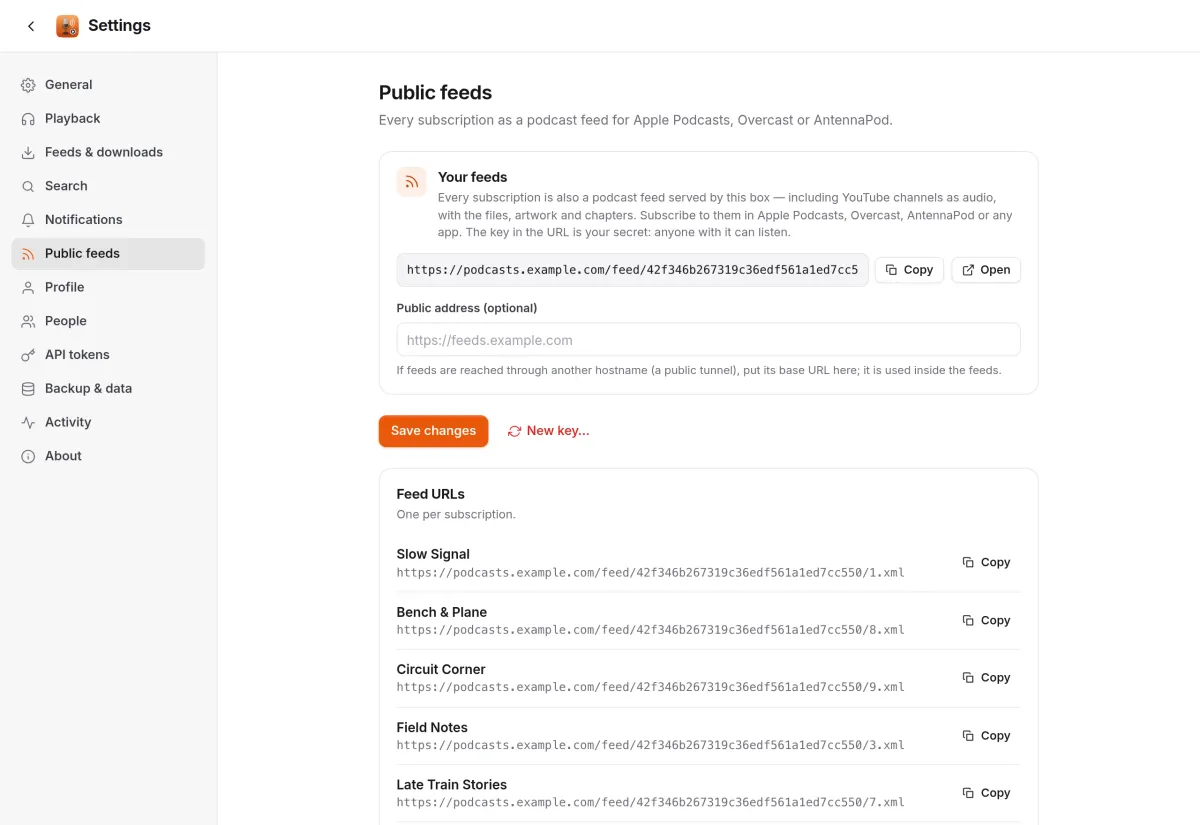Click the Public feeds RSS sidebar icon
The height and width of the screenshot is (825, 1200).
(x=28, y=254)
